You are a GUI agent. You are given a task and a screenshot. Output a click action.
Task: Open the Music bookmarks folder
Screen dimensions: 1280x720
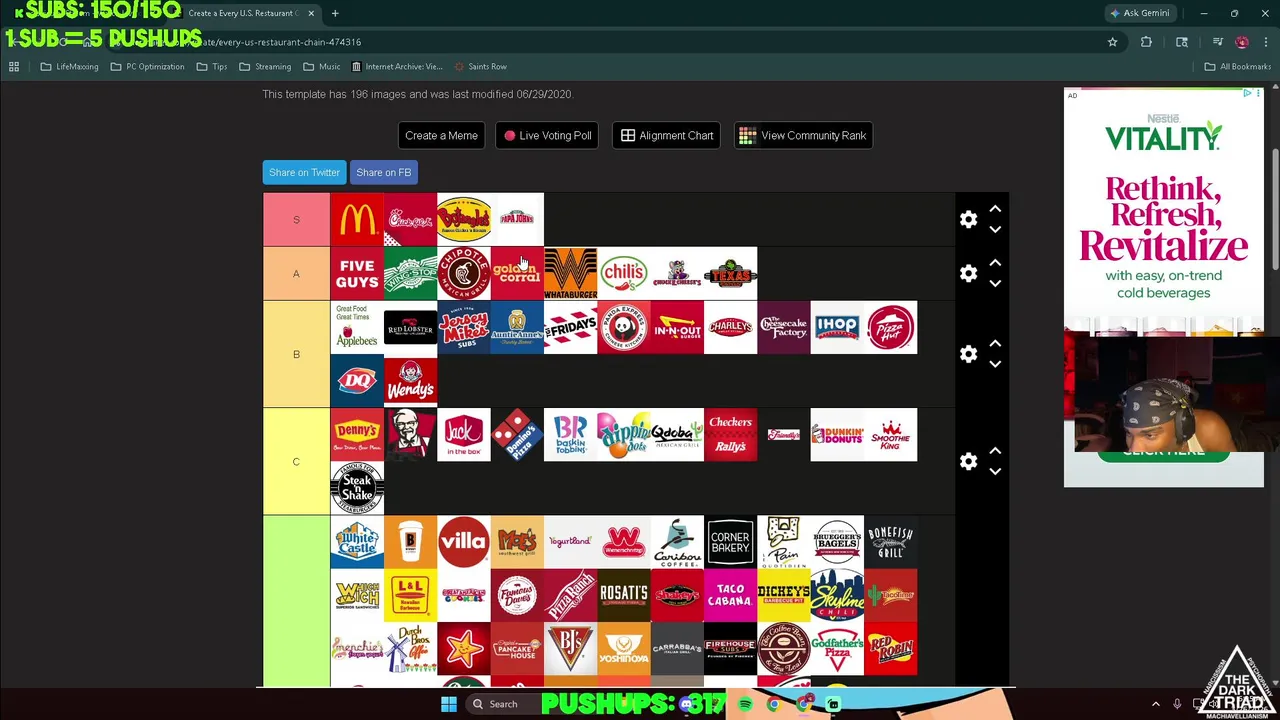pos(322,66)
